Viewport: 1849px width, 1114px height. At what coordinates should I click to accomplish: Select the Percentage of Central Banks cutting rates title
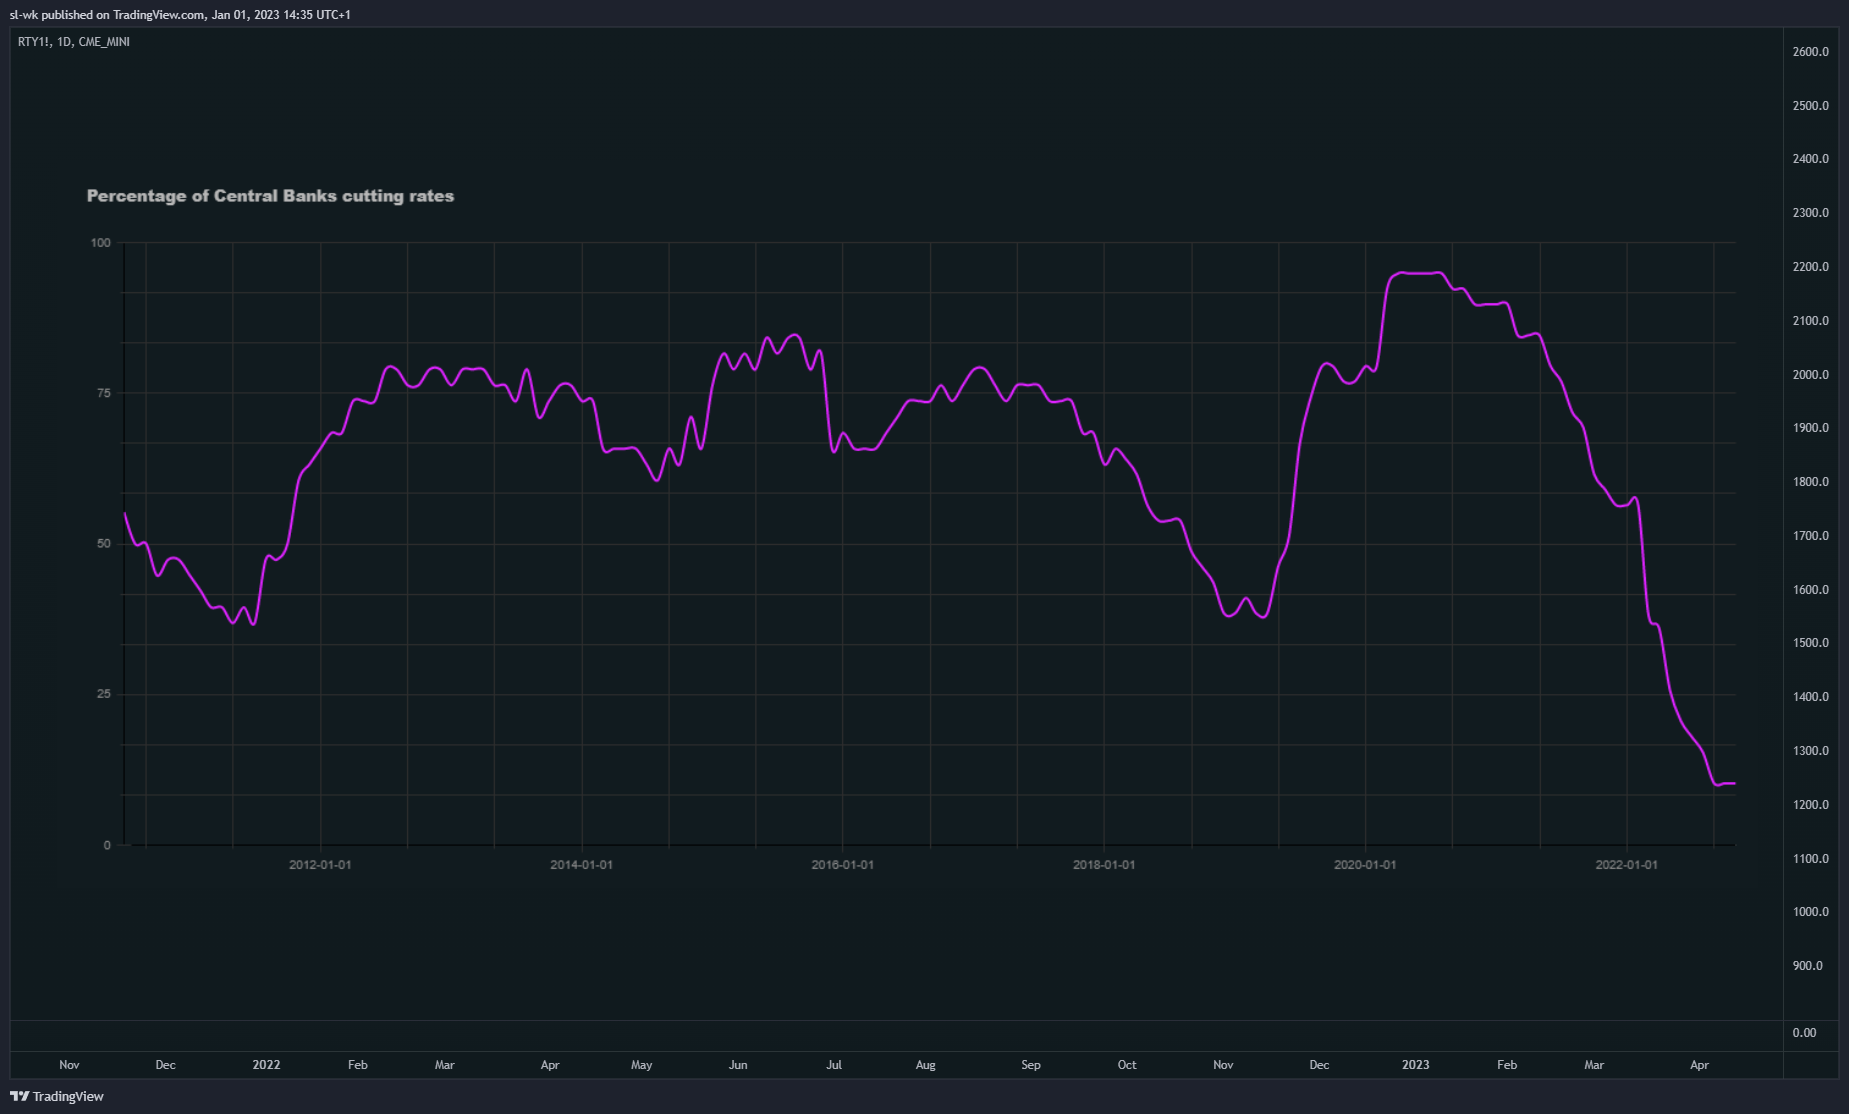coord(270,196)
